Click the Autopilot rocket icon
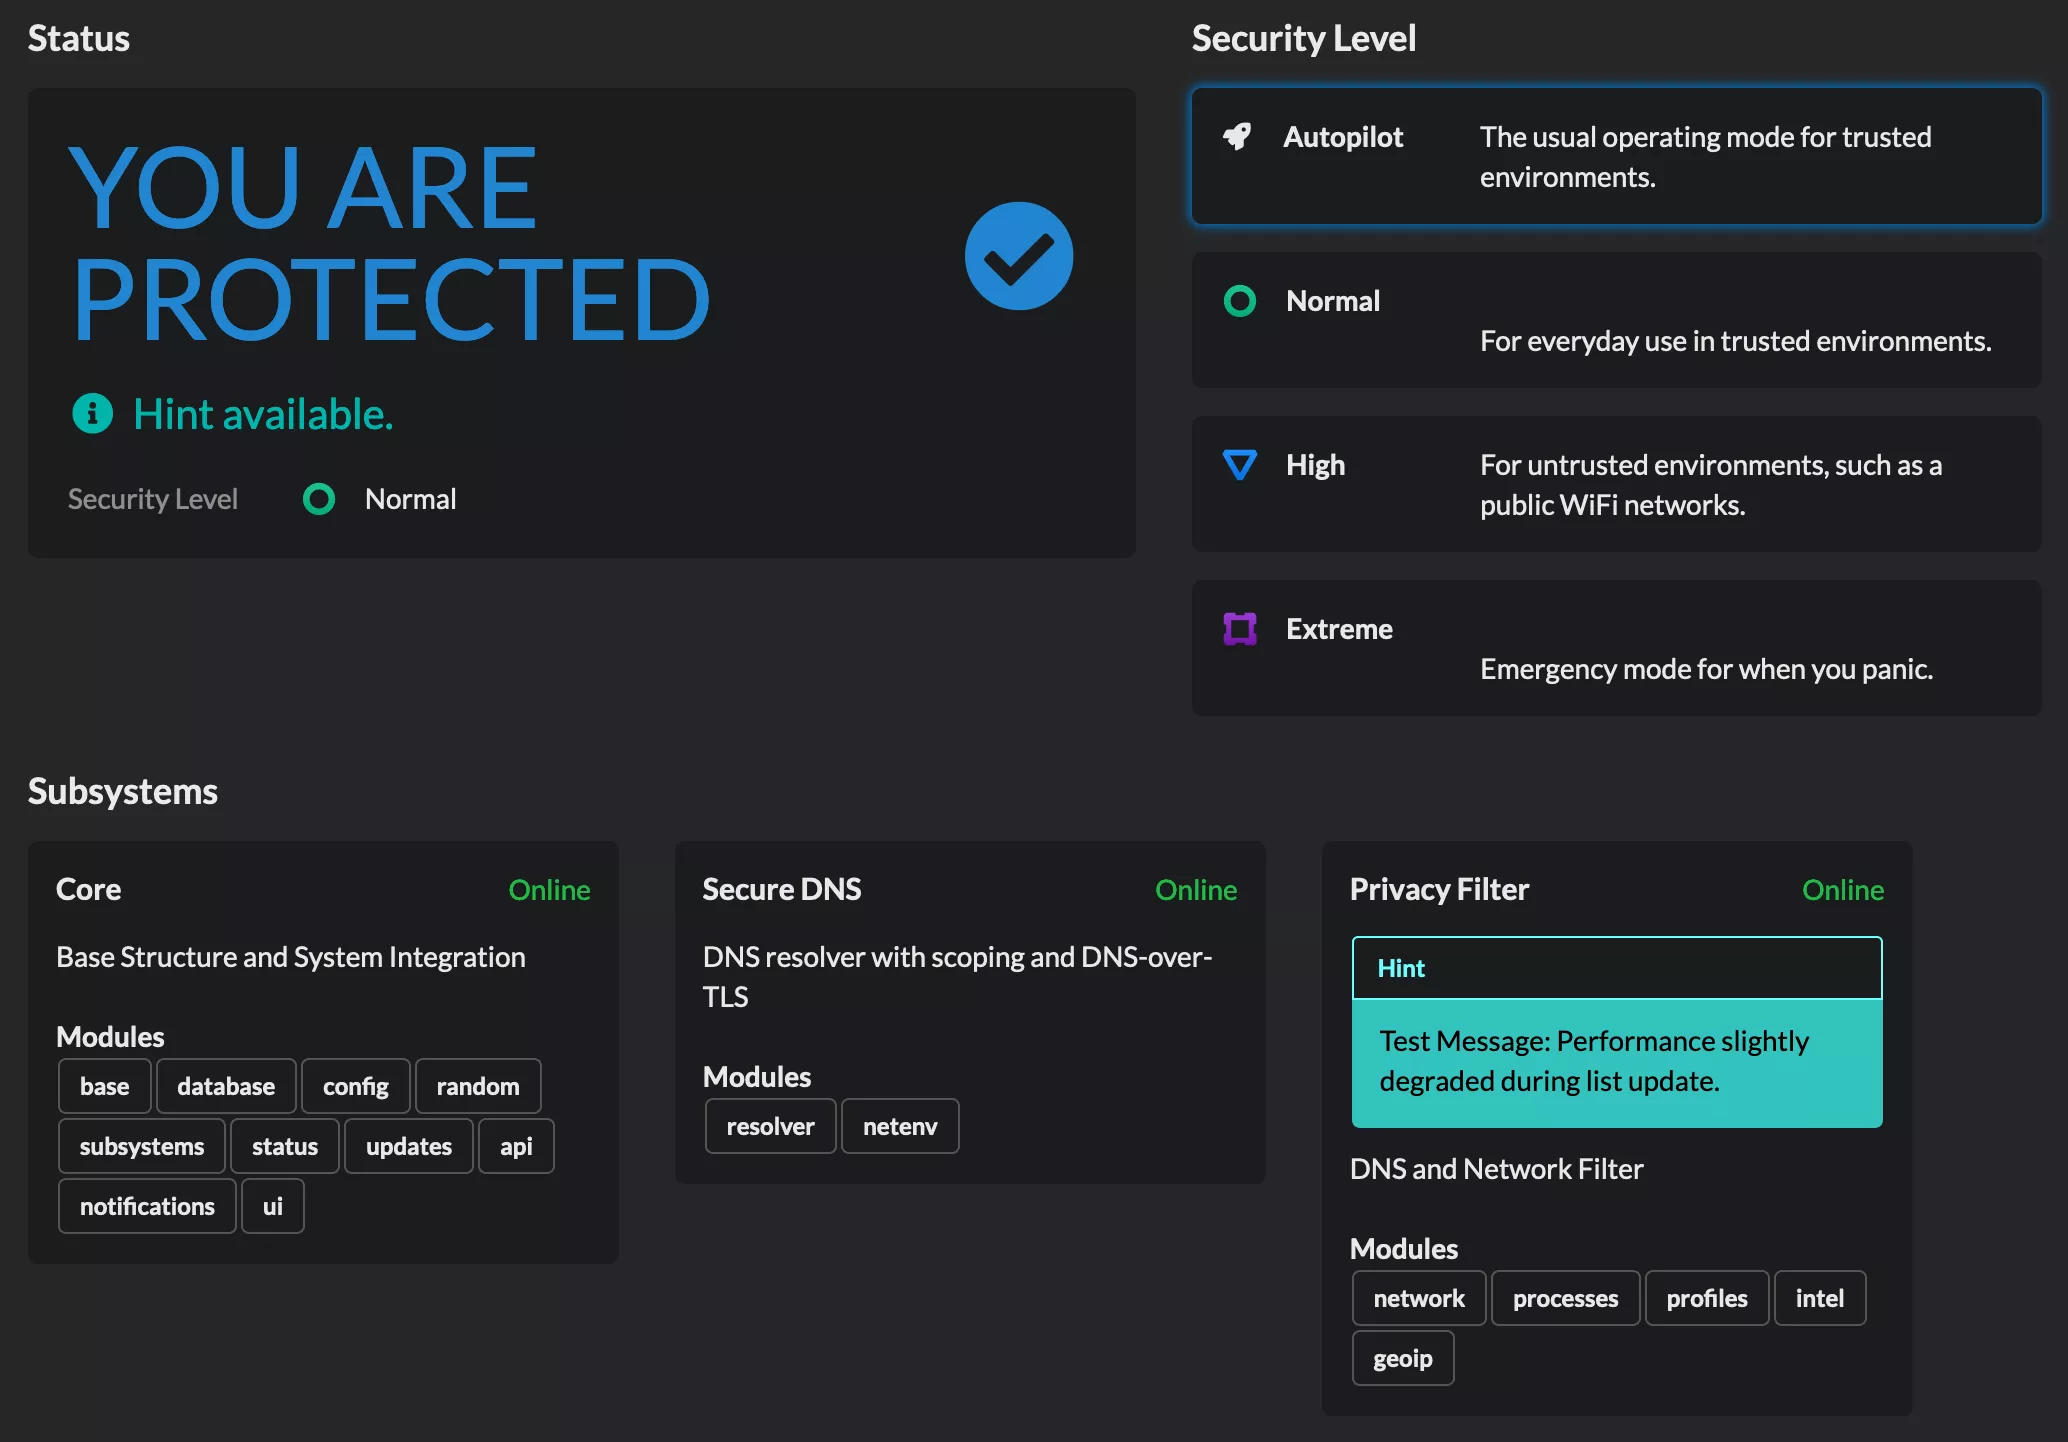2068x1442 pixels. 1238,137
